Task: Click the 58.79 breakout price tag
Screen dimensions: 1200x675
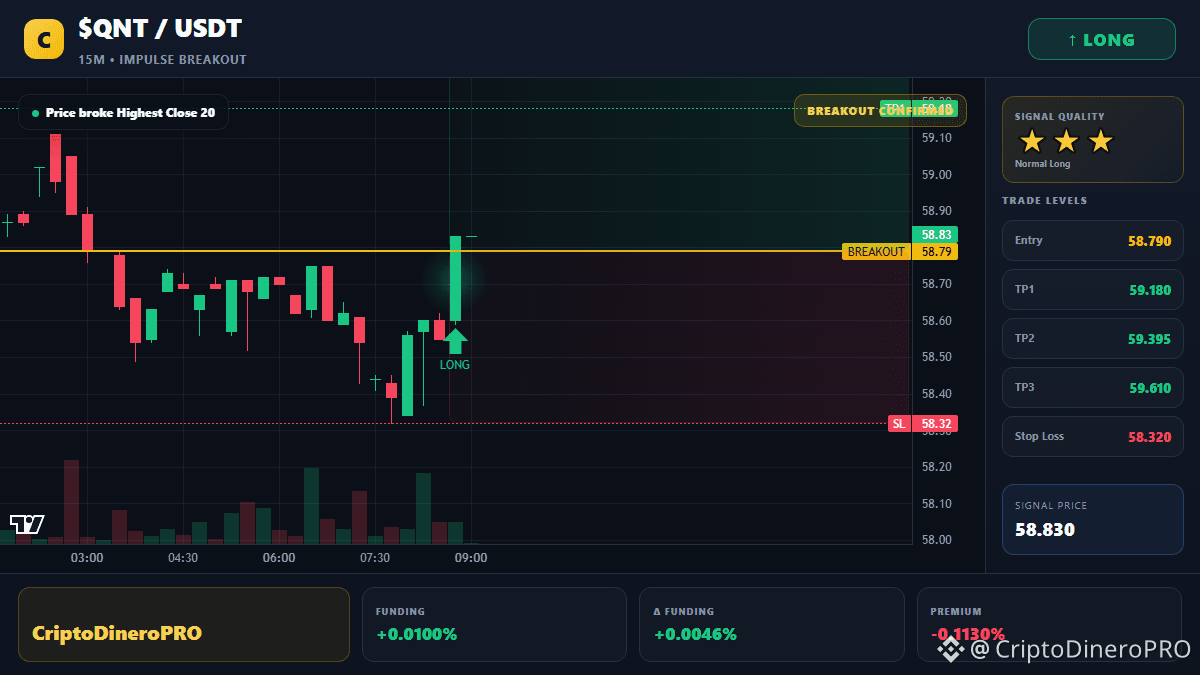Action: pyautogui.click(x=935, y=252)
